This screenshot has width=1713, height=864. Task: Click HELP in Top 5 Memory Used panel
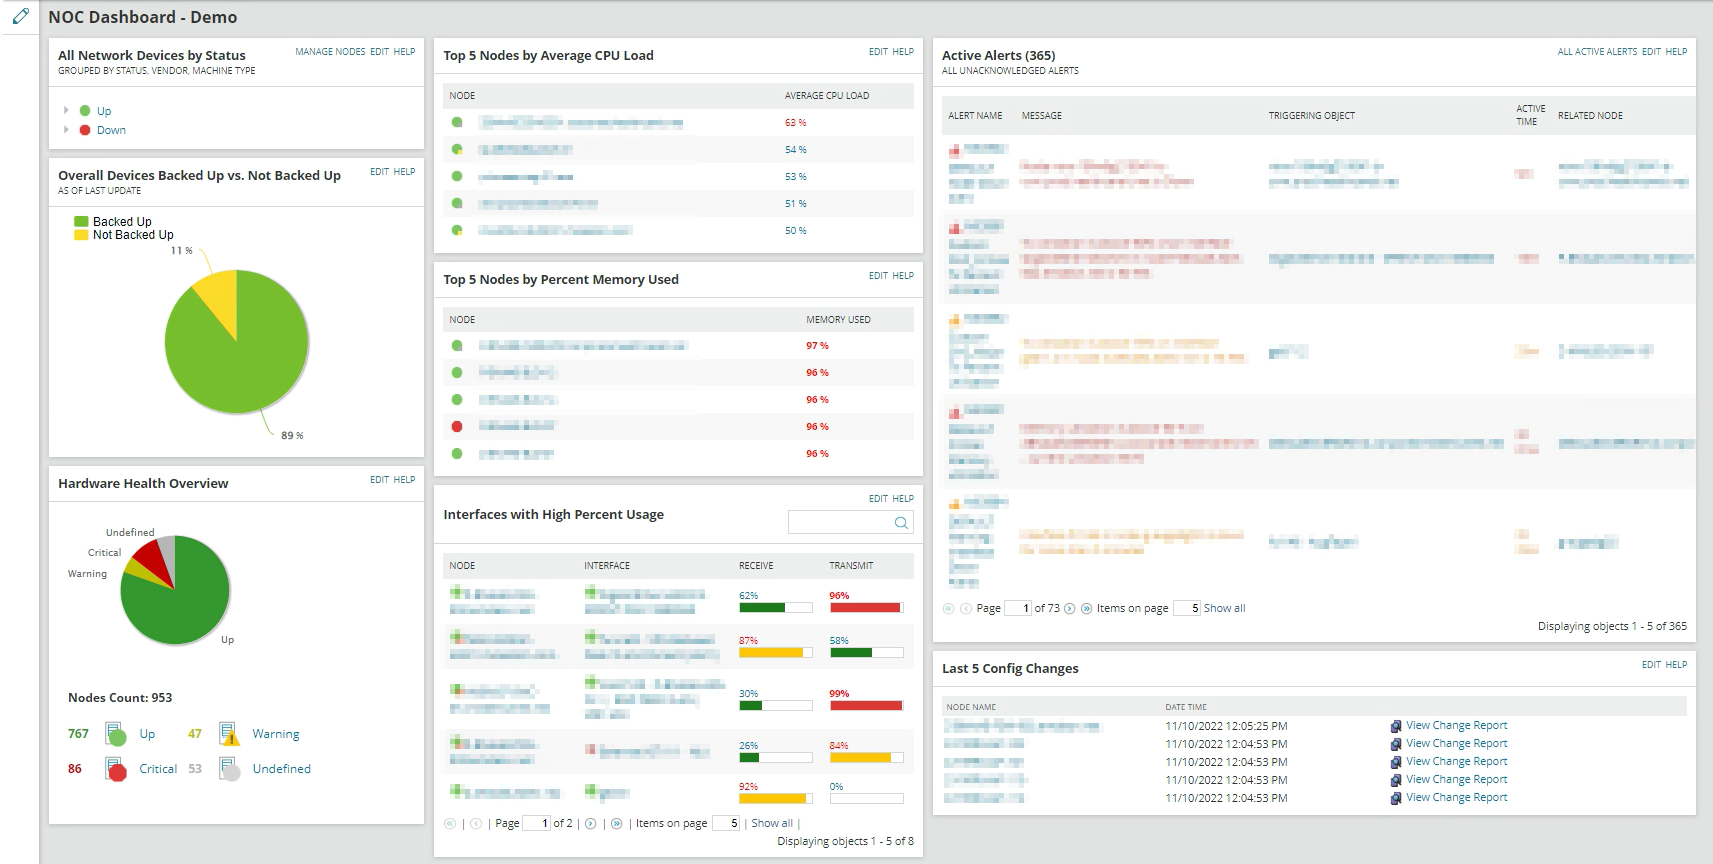(903, 276)
